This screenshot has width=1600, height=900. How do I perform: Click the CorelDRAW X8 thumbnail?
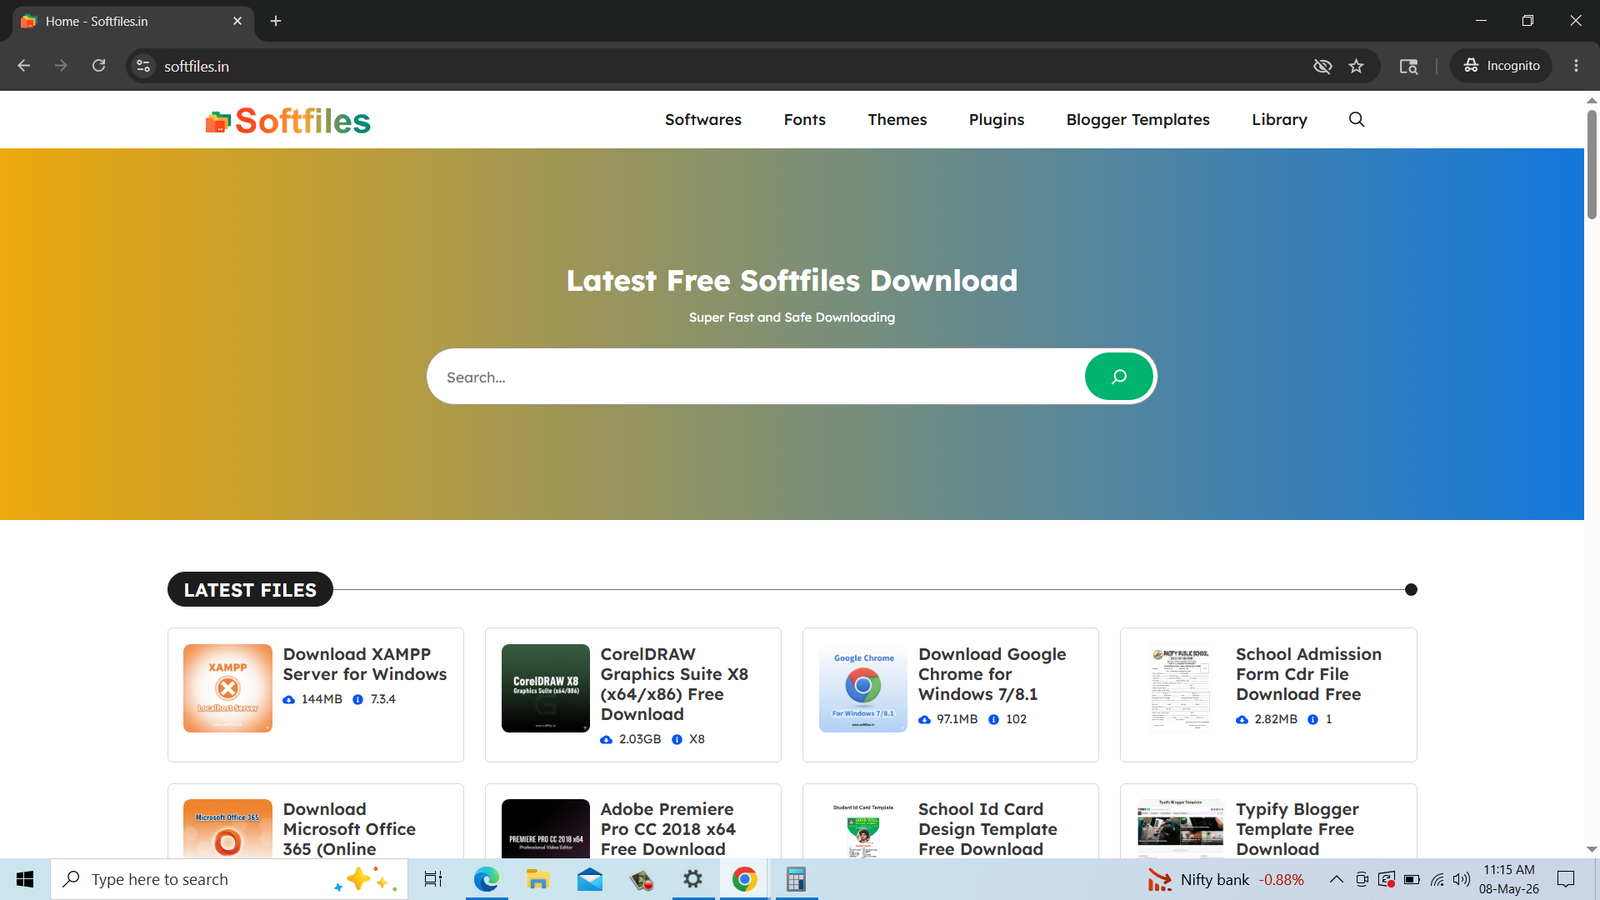coord(545,688)
